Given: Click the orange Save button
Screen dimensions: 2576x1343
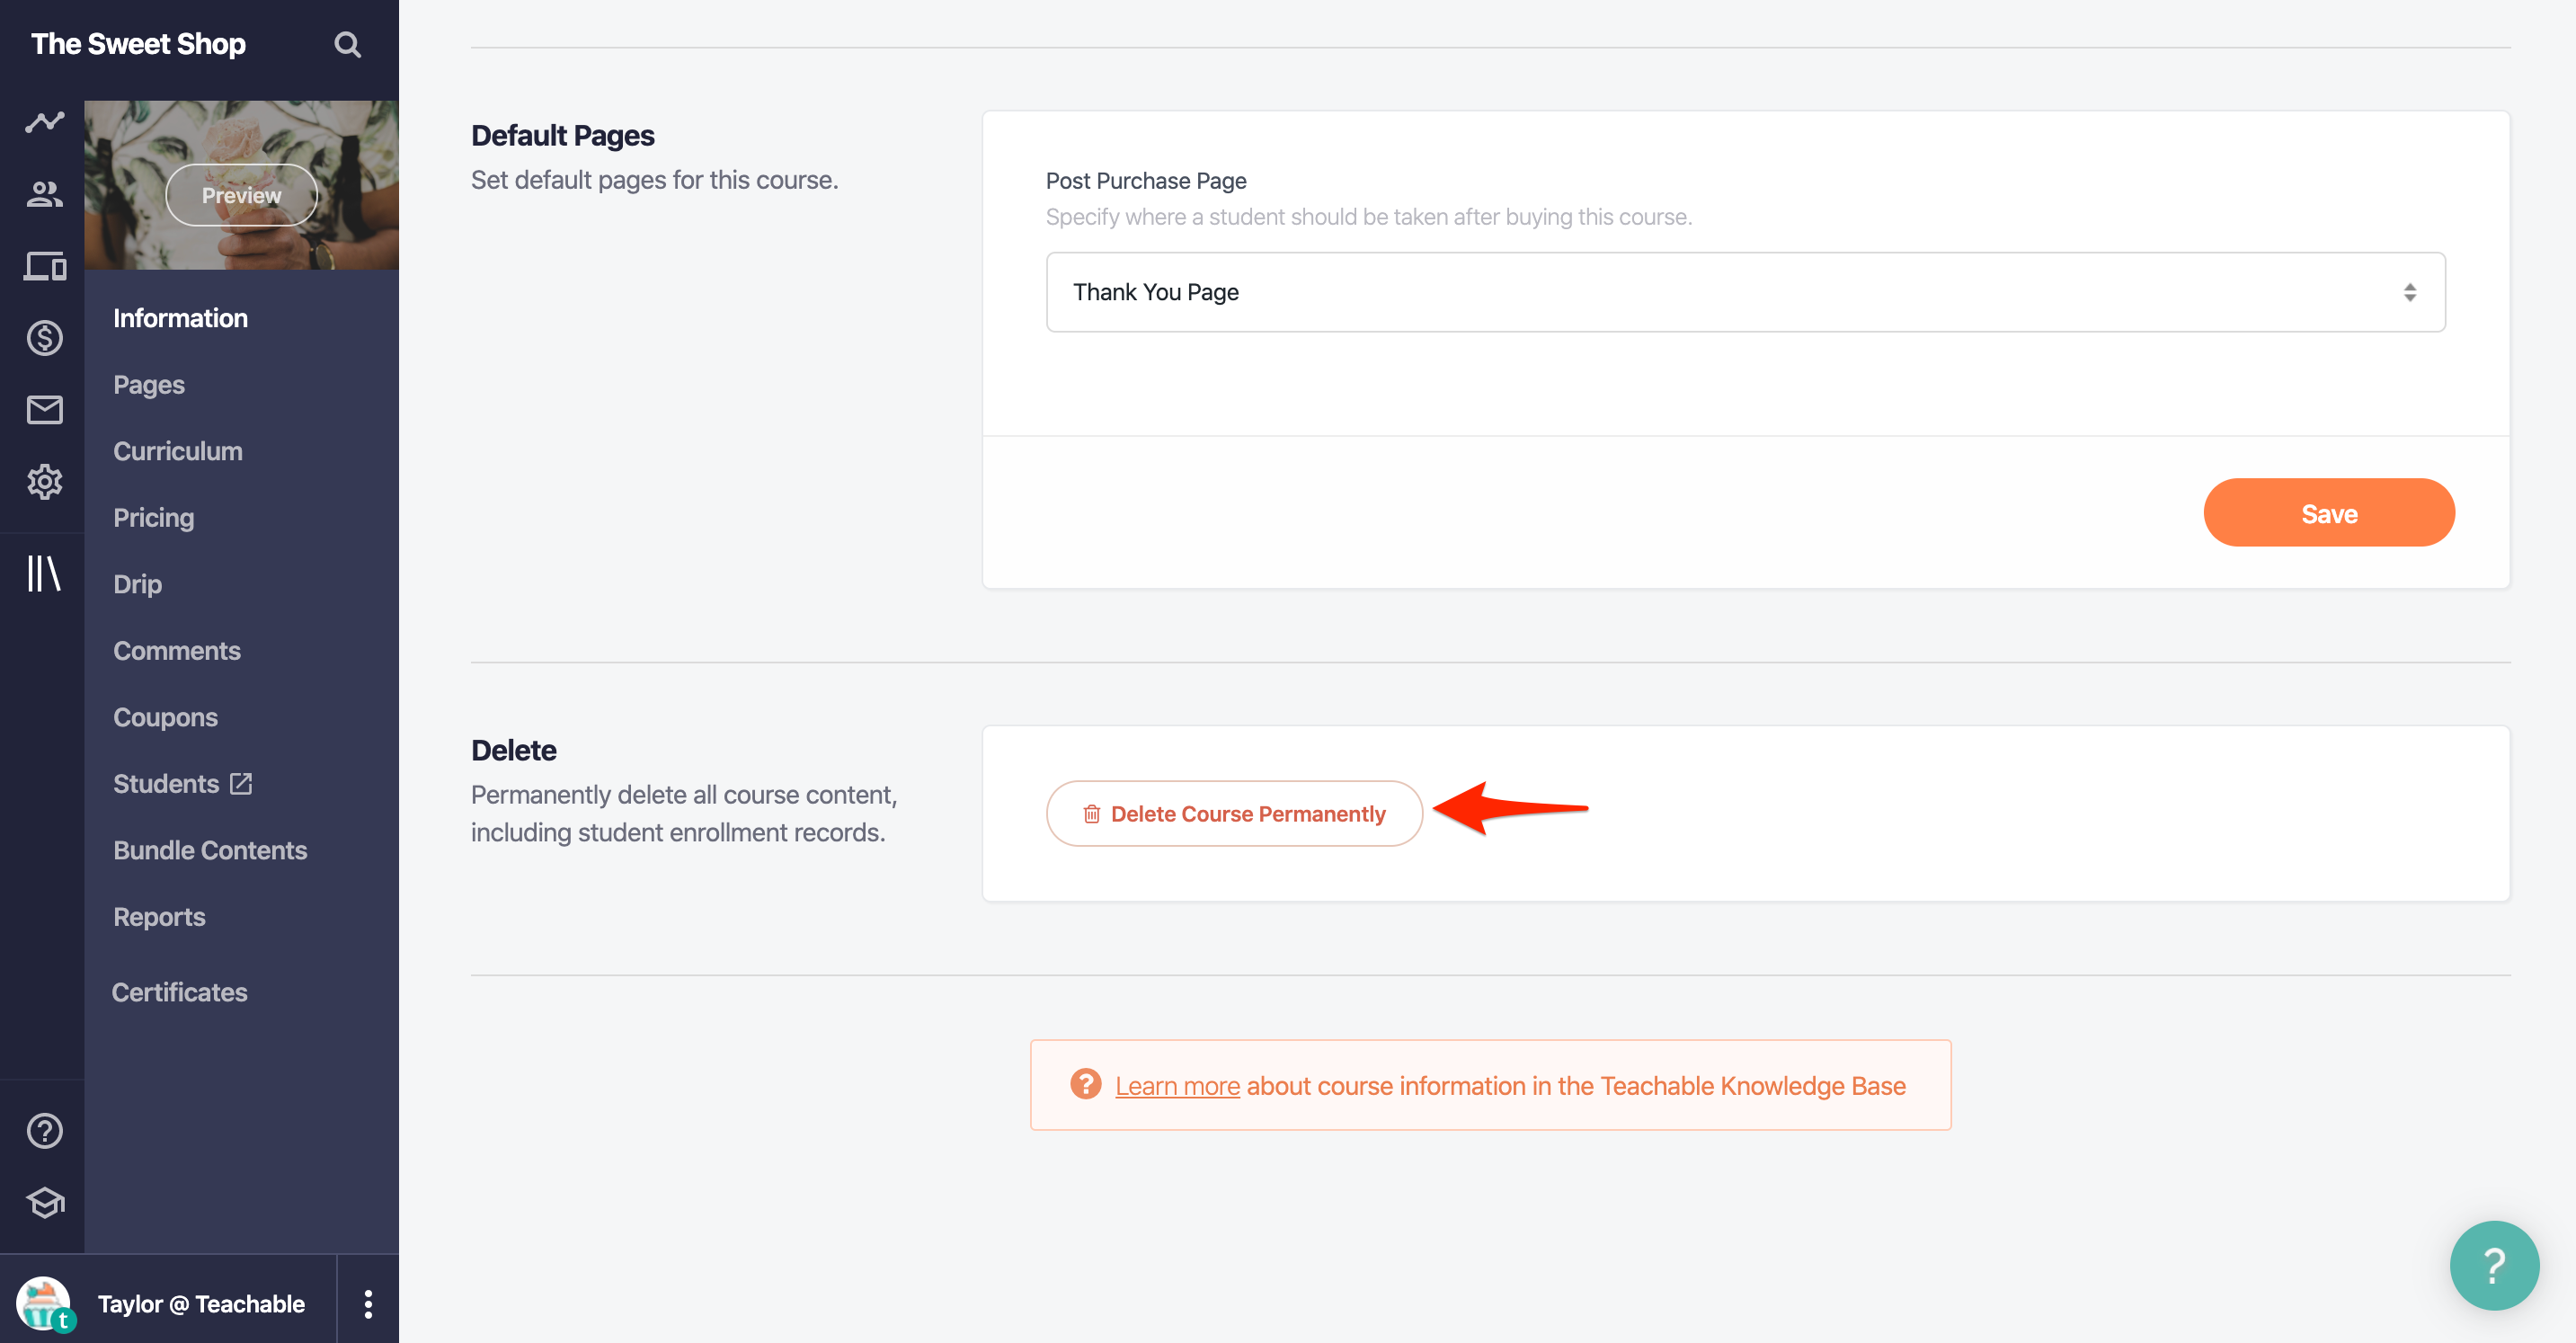Looking at the screenshot, I should pyautogui.click(x=2328, y=513).
